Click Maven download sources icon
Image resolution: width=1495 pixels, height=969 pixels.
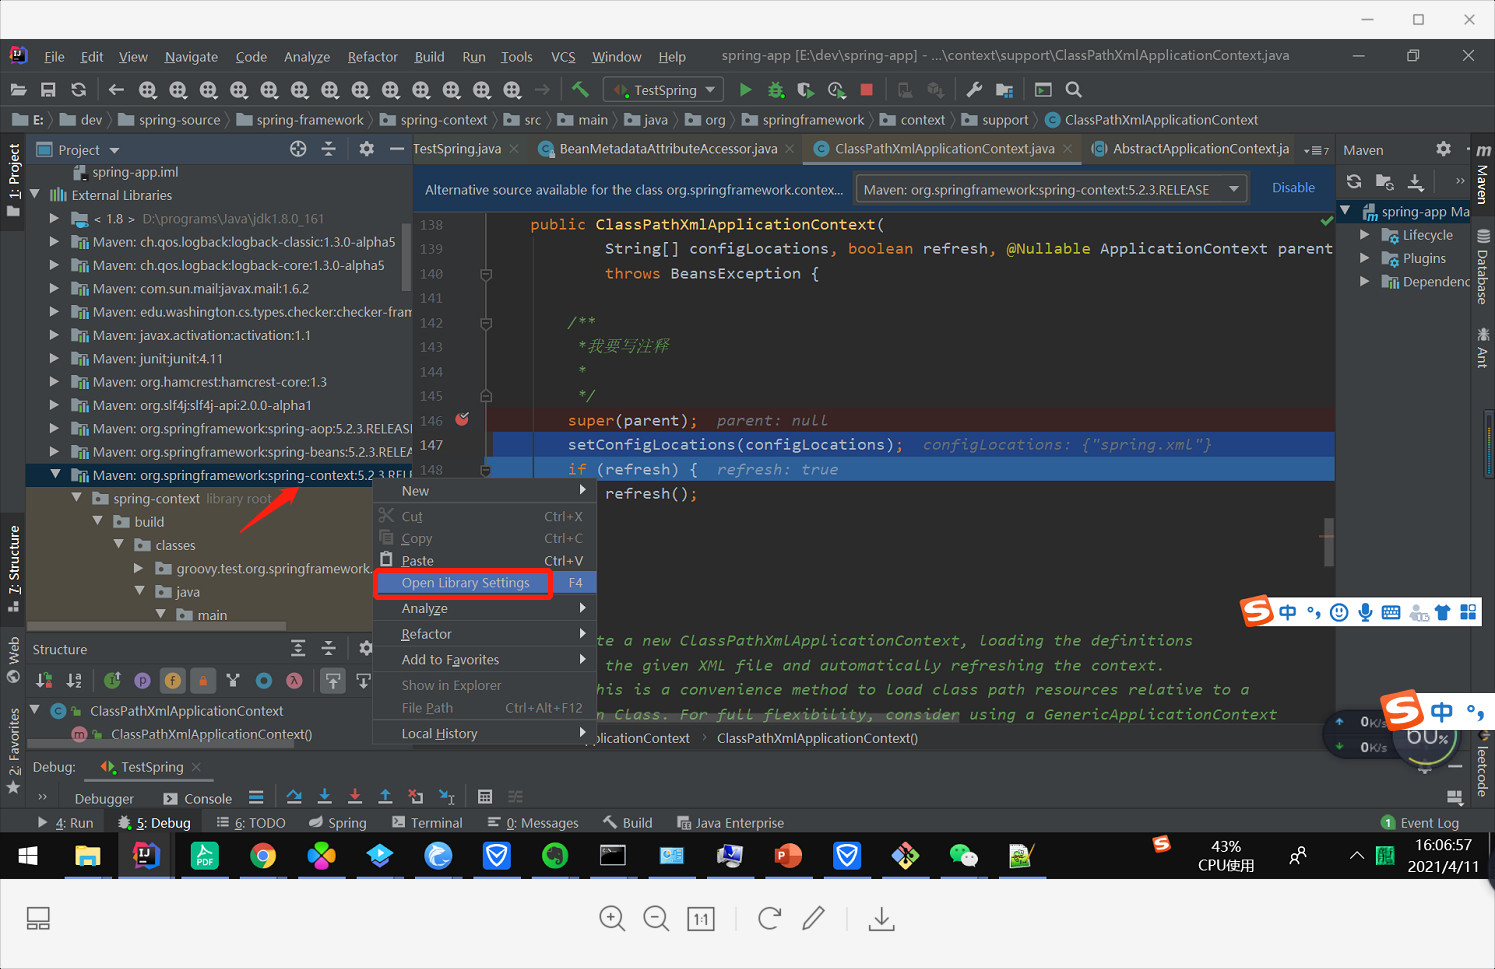pos(1416,181)
